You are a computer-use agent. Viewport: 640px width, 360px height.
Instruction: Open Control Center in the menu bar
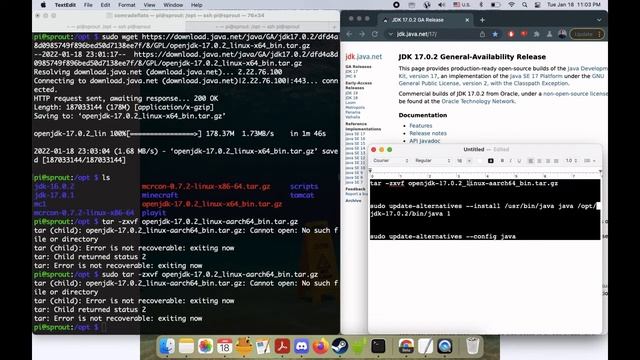click(538, 5)
